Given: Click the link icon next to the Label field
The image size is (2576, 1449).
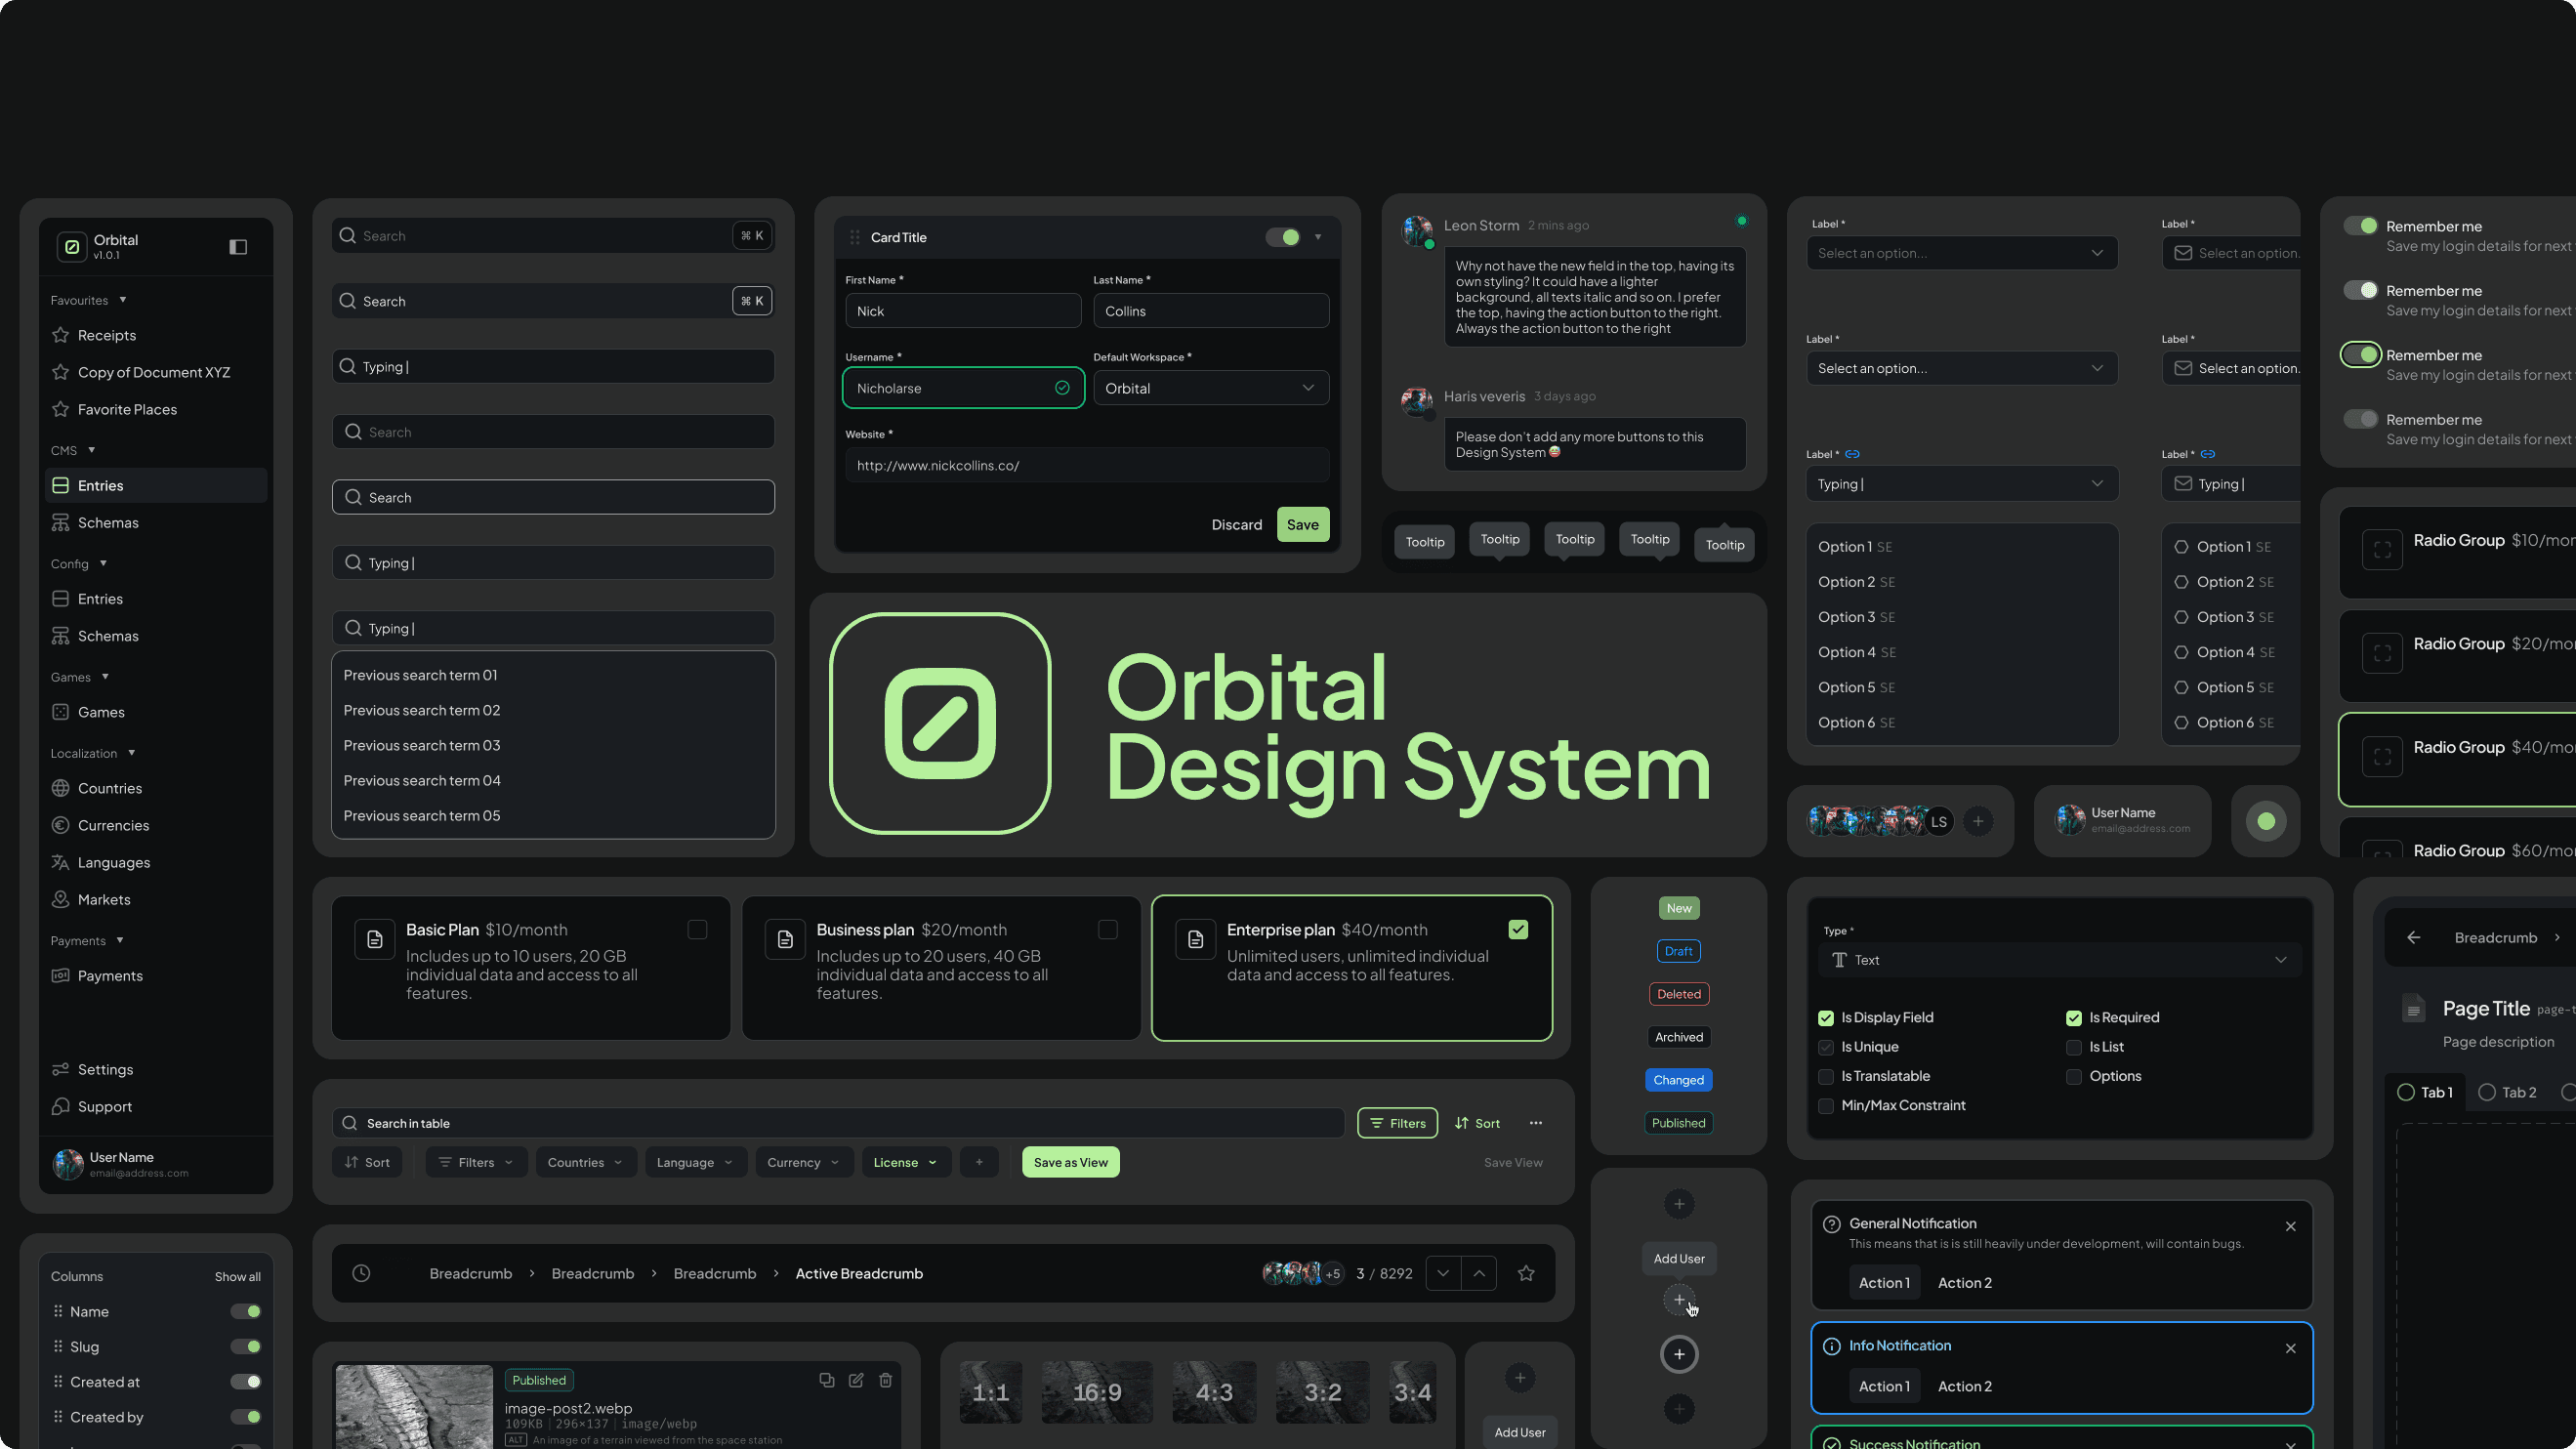Looking at the screenshot, I should click(1852, 453).
